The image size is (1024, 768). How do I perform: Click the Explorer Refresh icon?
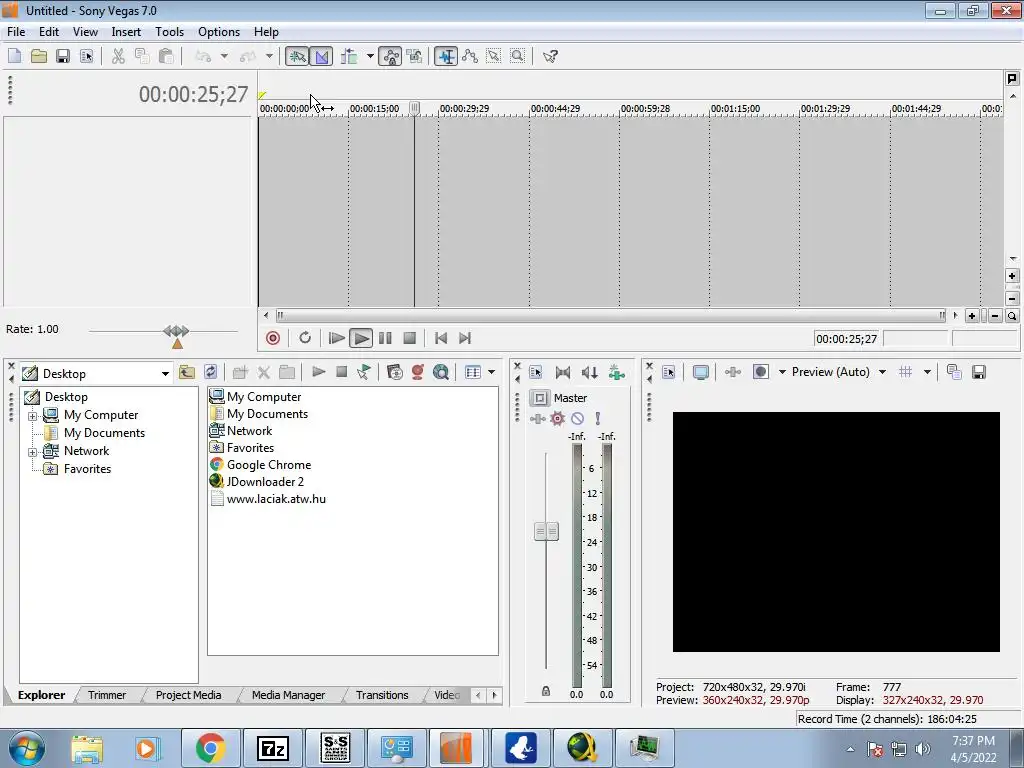pyautogui.click(x=210, y=372)
